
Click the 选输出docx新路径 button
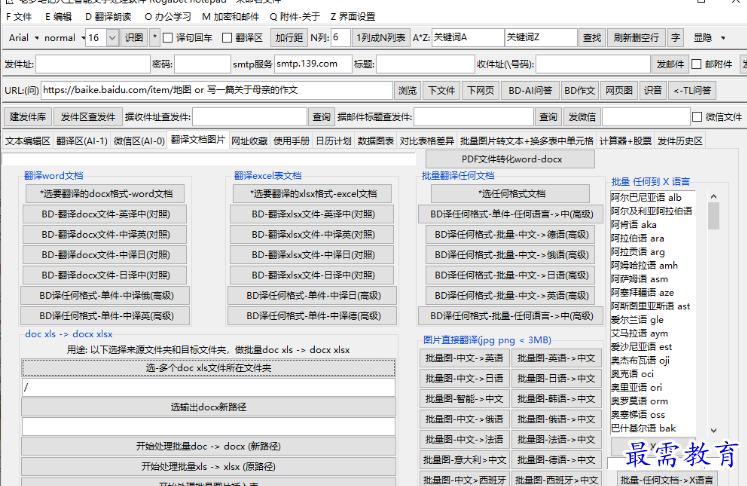click(209, 407)
